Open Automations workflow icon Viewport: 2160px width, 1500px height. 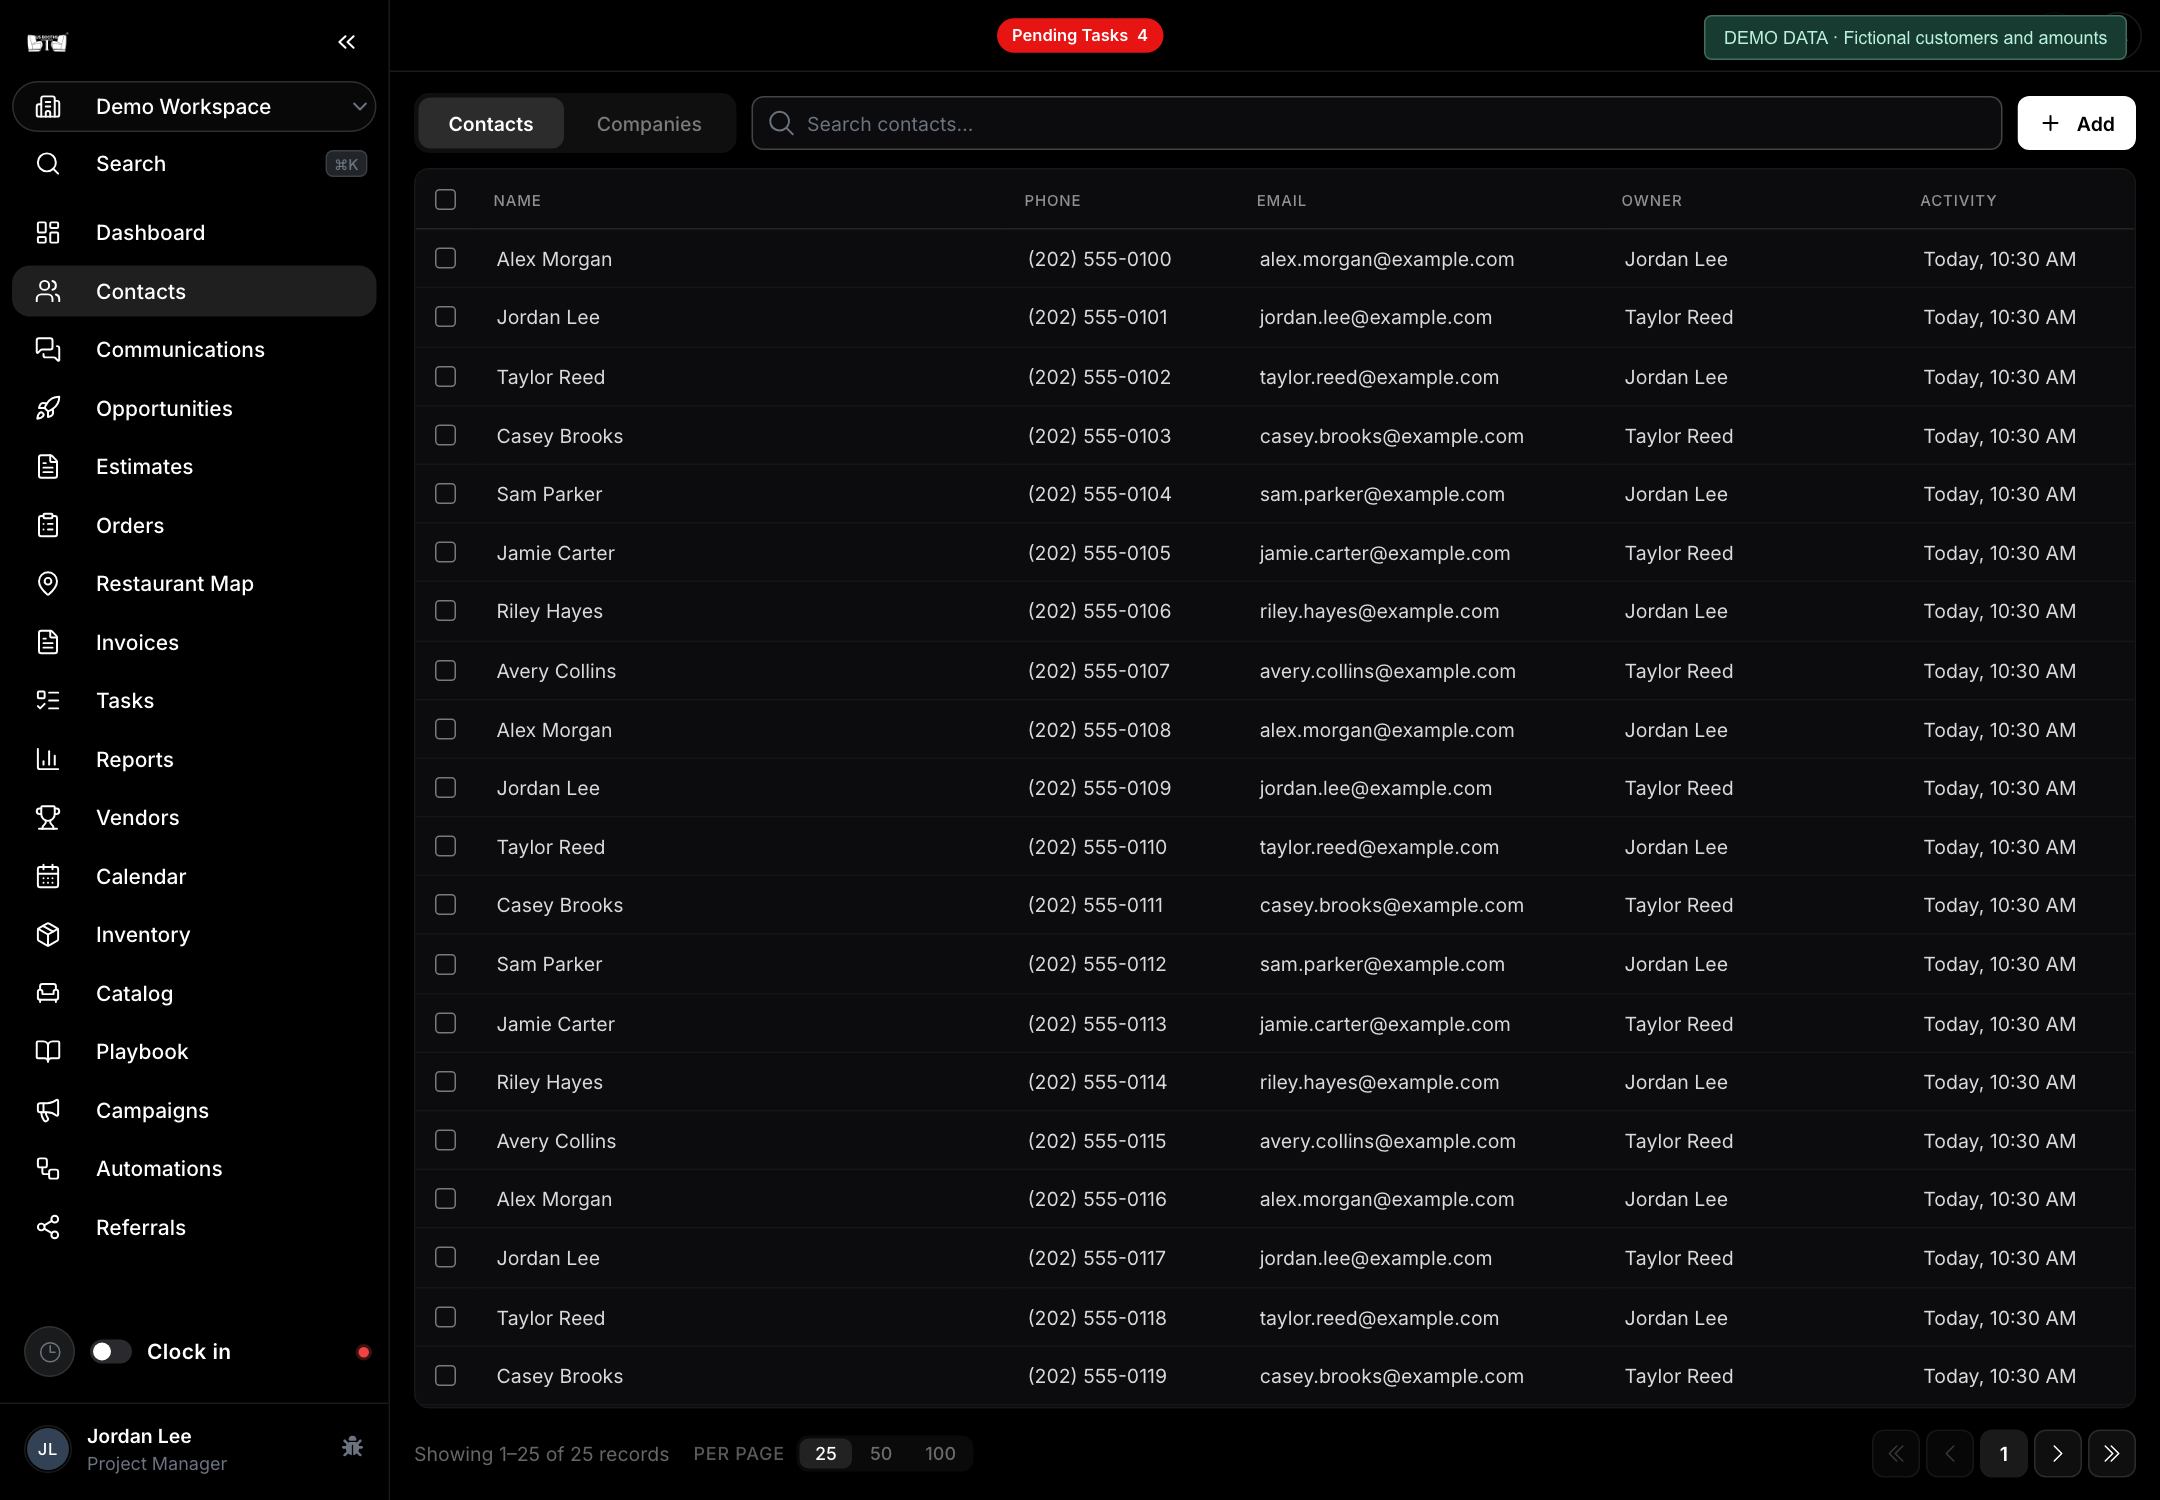click(x=48, y=1169)
